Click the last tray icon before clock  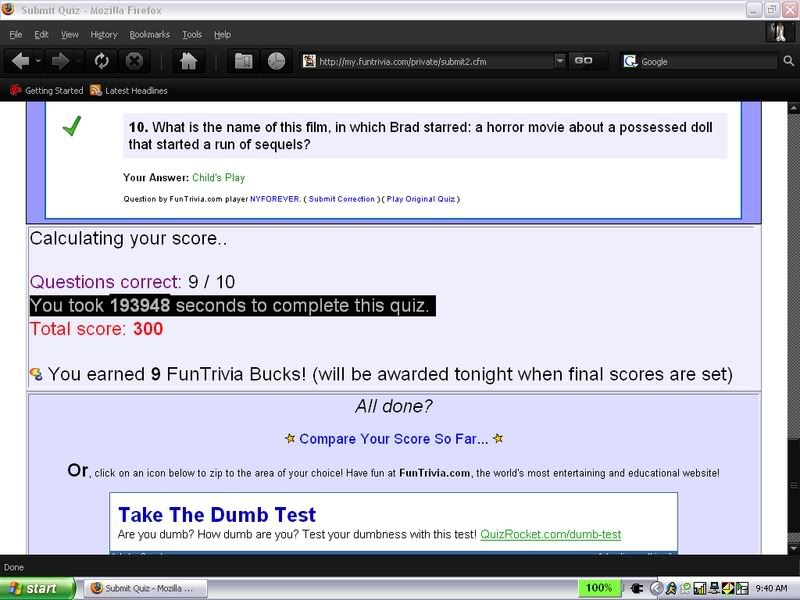pos(742,588)
